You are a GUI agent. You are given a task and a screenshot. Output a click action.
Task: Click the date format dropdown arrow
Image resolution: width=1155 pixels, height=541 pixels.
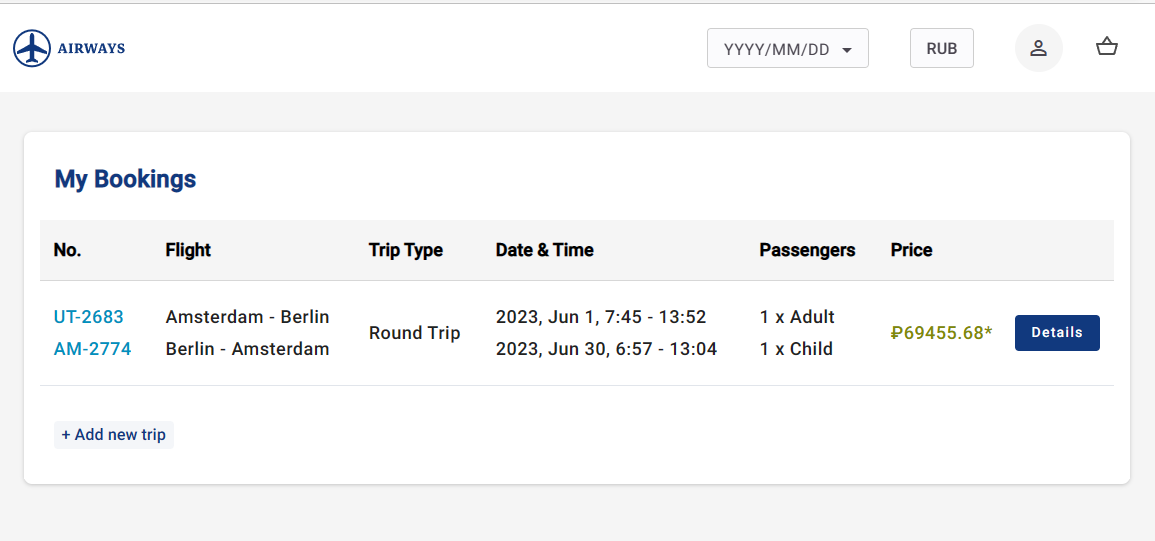(847, 50)
